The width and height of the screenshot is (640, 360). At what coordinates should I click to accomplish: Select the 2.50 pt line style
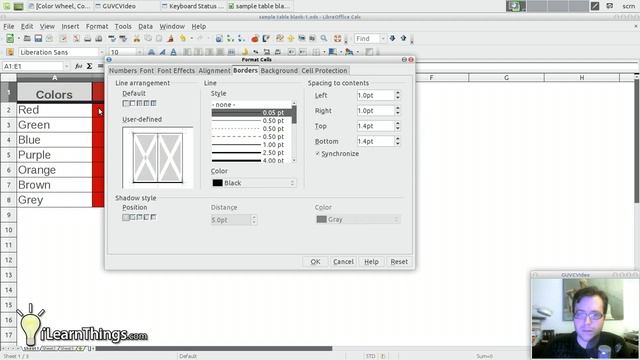click(252, 153)
